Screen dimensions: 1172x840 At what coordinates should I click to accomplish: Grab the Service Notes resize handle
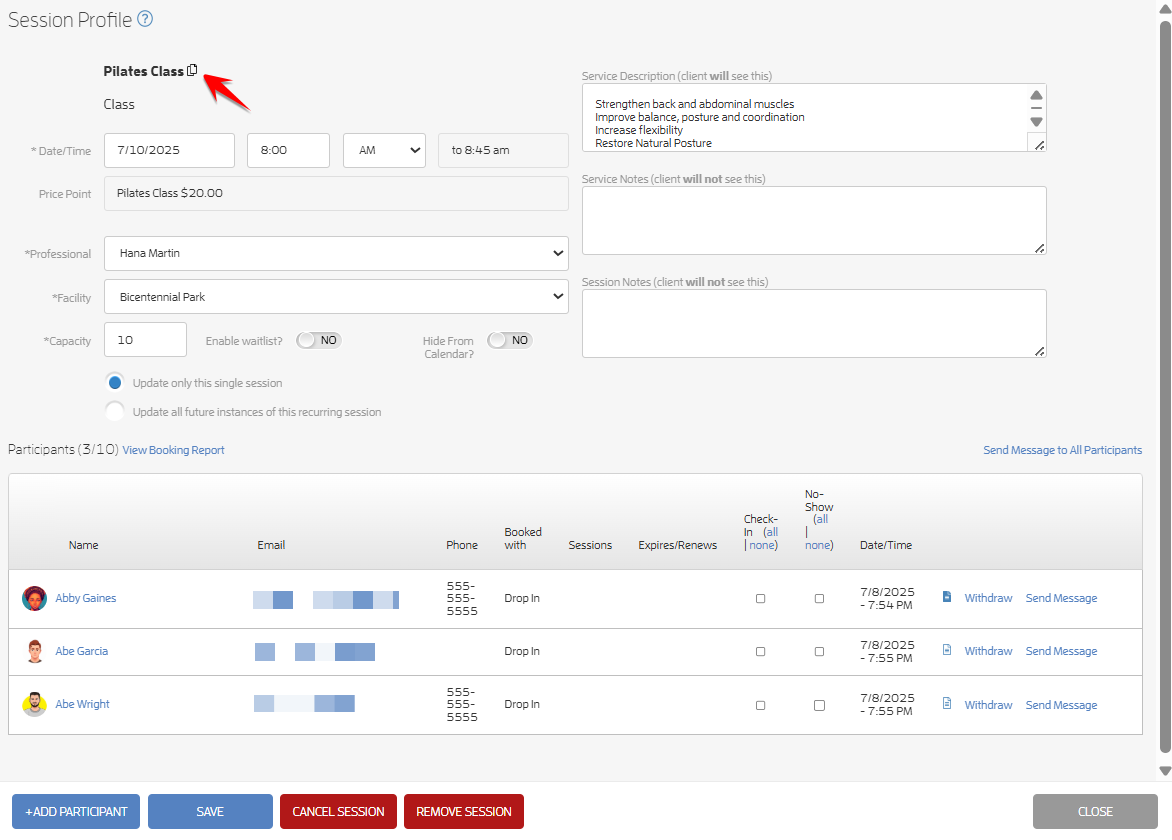1039,248
